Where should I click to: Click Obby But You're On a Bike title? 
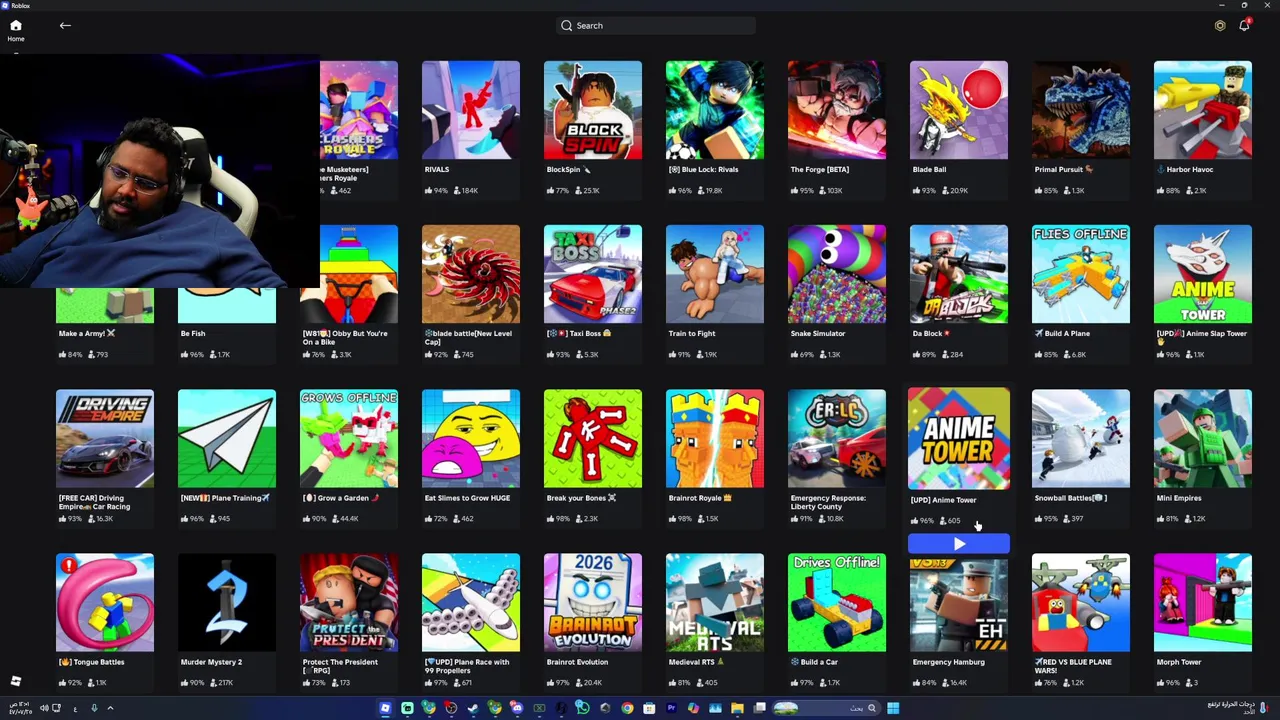tap(345, 338)
